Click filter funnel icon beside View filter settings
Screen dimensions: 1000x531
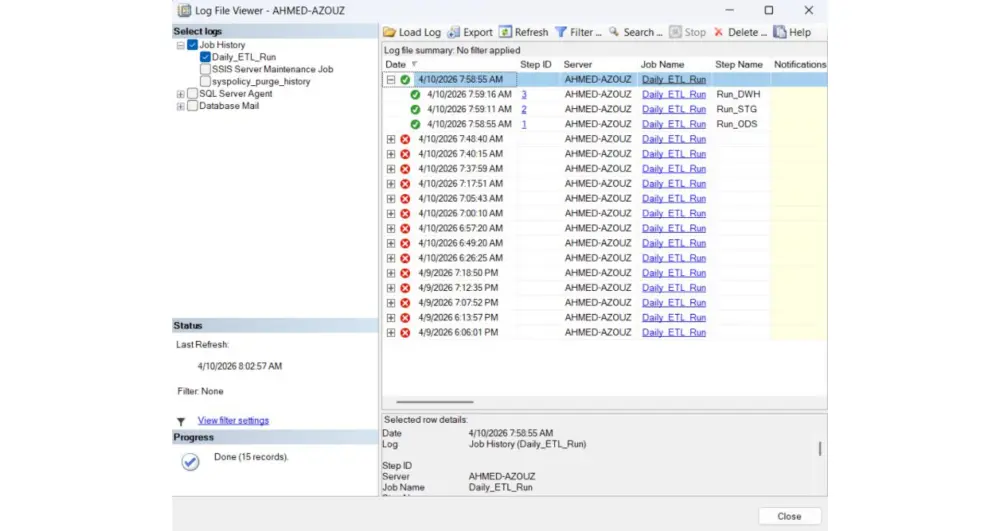point(181,421)
